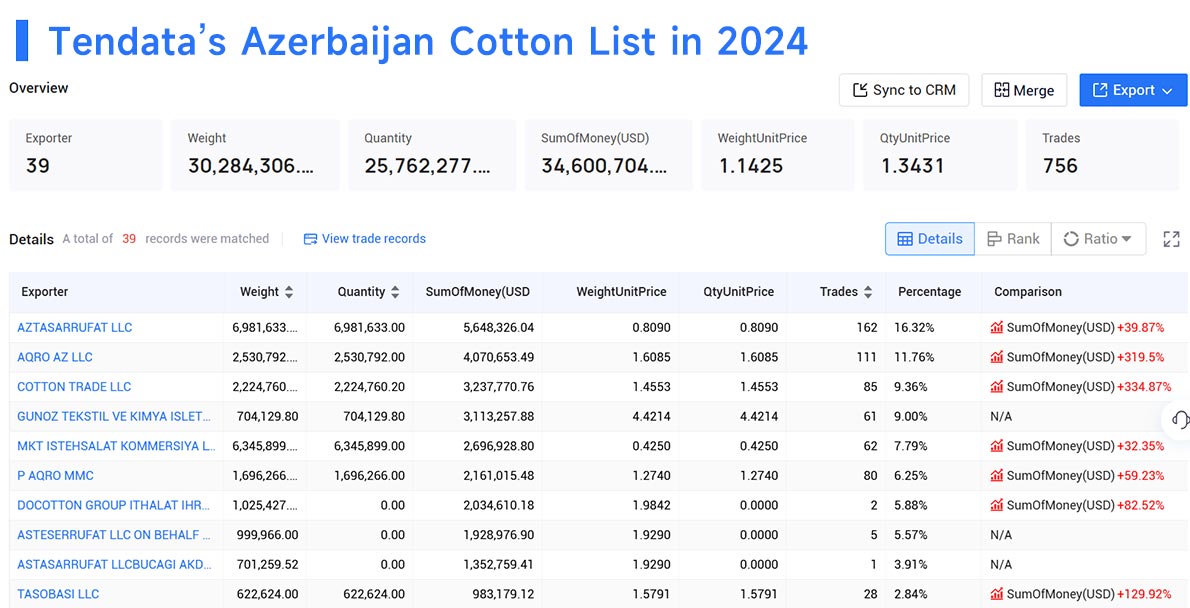Switch to the Rank tab
The image size is (1190, 608).
click(1013, 239)
